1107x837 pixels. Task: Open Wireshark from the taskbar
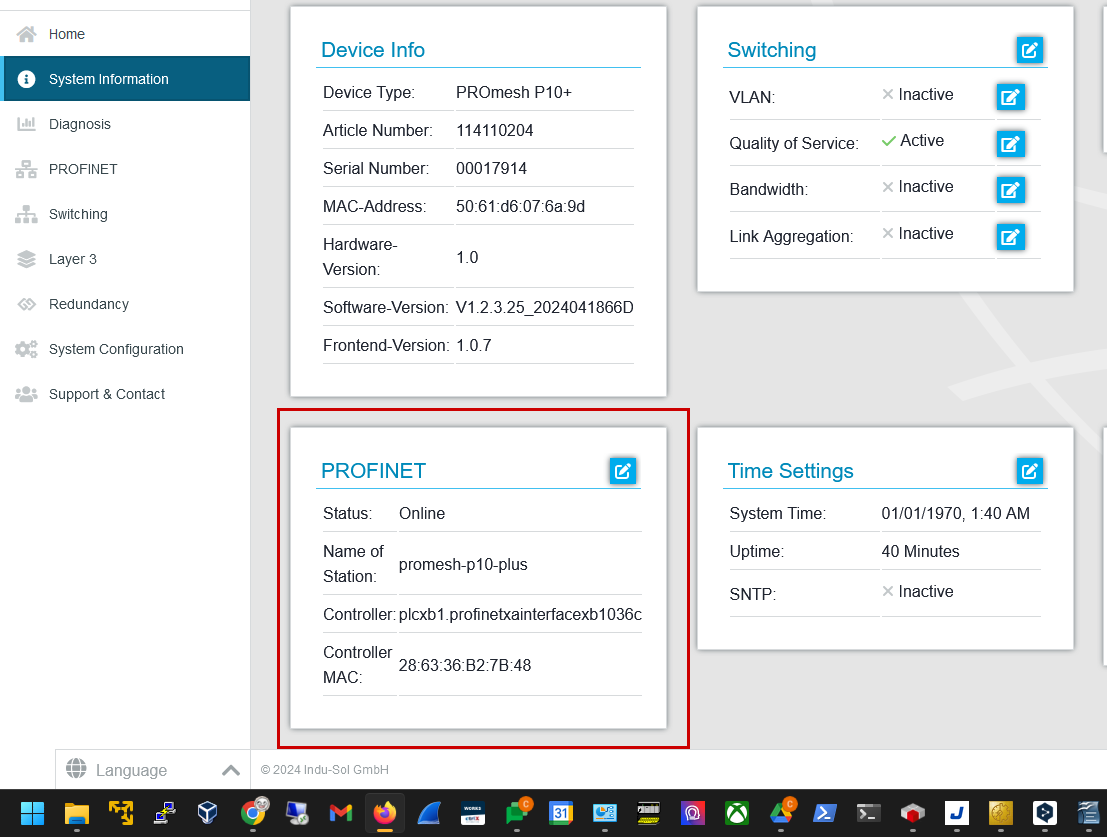[x=429, y=813]
